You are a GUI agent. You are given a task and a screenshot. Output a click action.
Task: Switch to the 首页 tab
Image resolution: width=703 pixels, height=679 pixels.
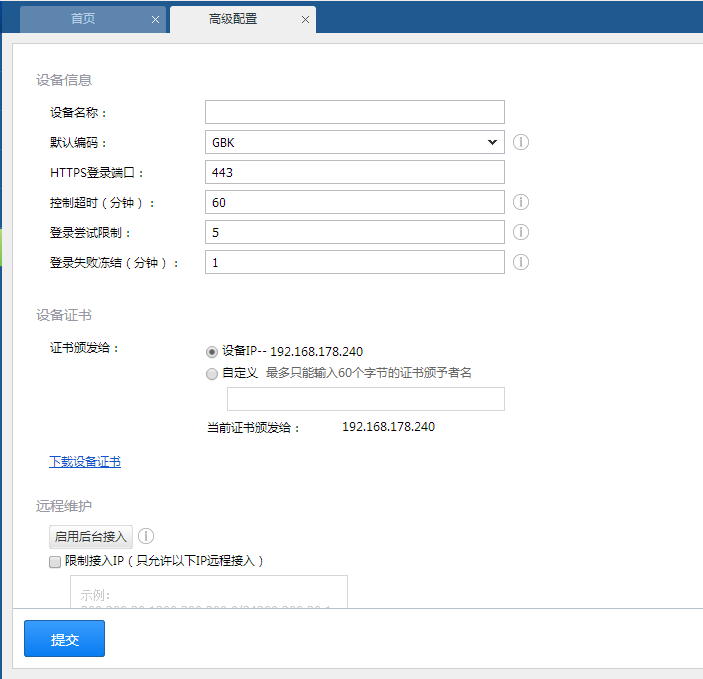[x=93, y=19]
